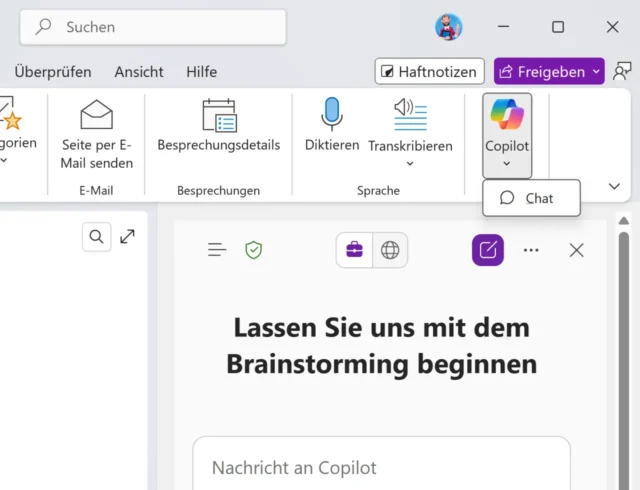The image size is (640, 490).
Task: Close the Copilot pane
Action: click(576, 250)
